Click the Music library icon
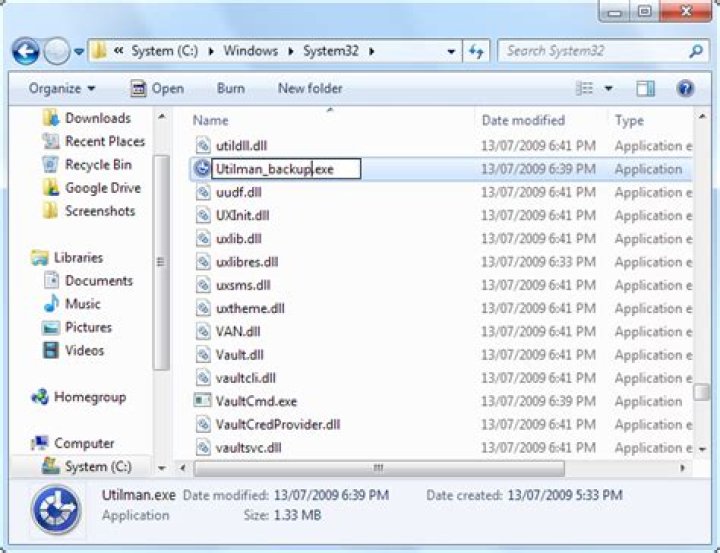This screenshot has width=720, height=553. tap(51, 304)
